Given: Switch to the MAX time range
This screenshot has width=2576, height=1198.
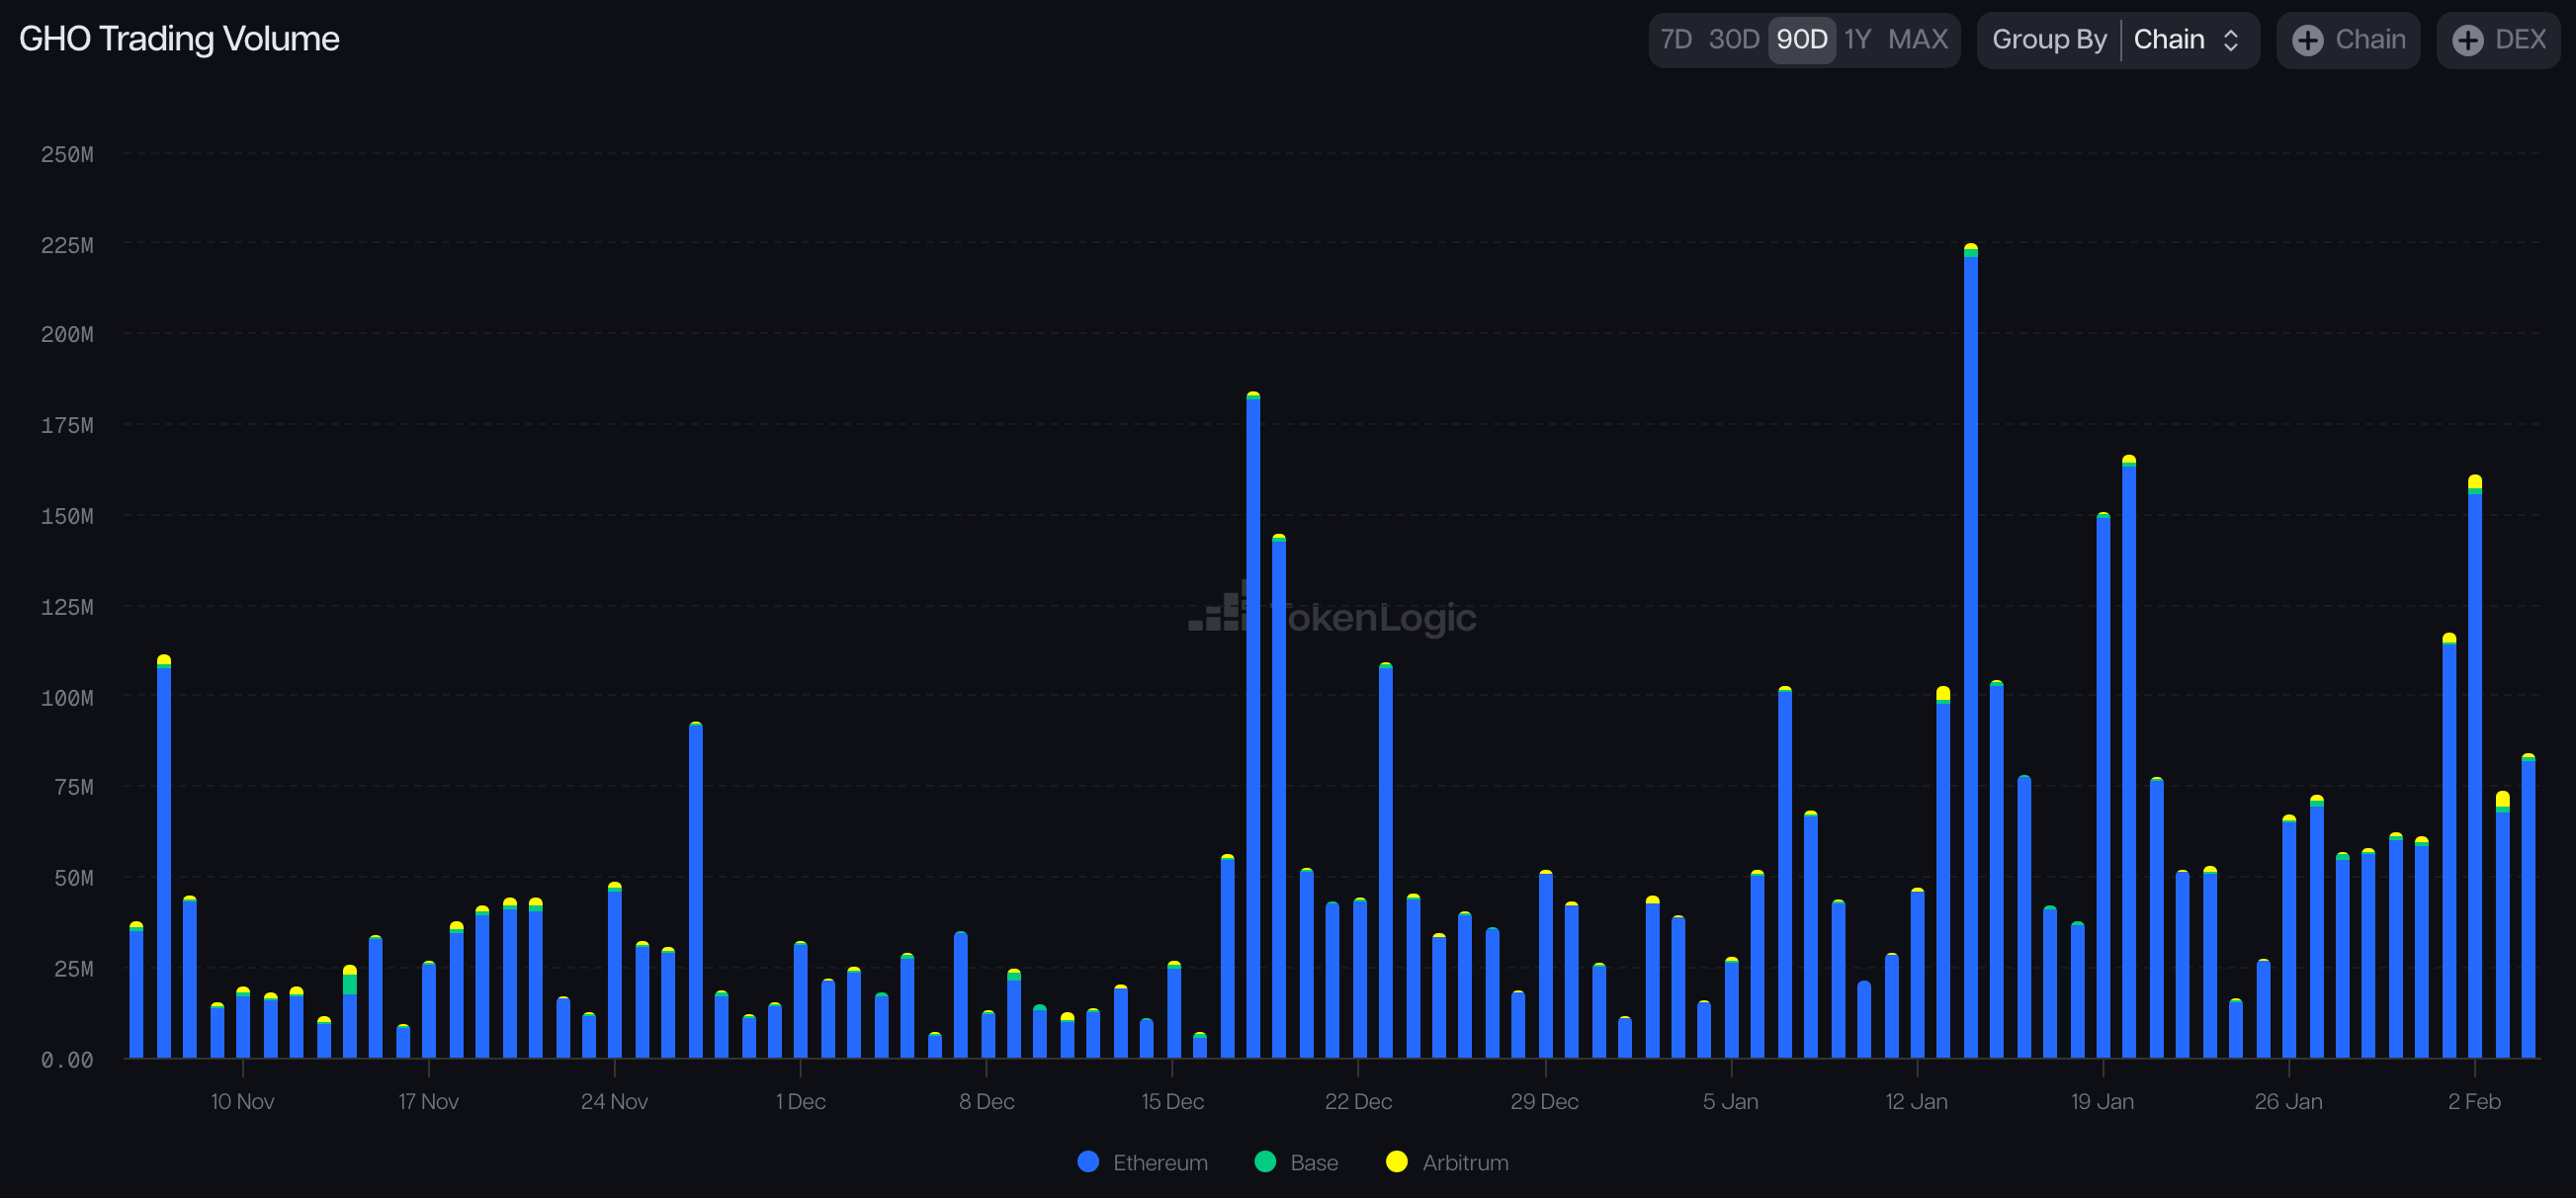Looking at the screenshot, I should (x=1917, y=40).
